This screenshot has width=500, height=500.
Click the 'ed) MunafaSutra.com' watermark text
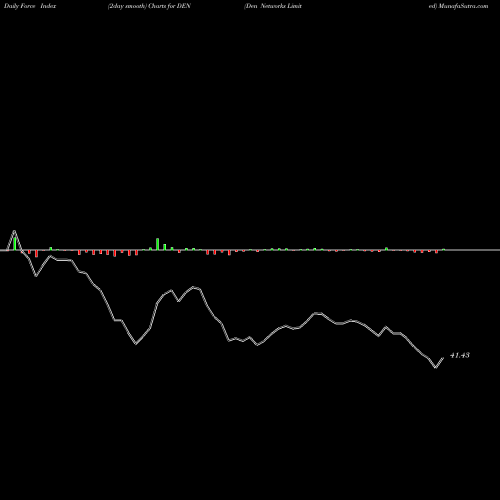tap(458, 6)
